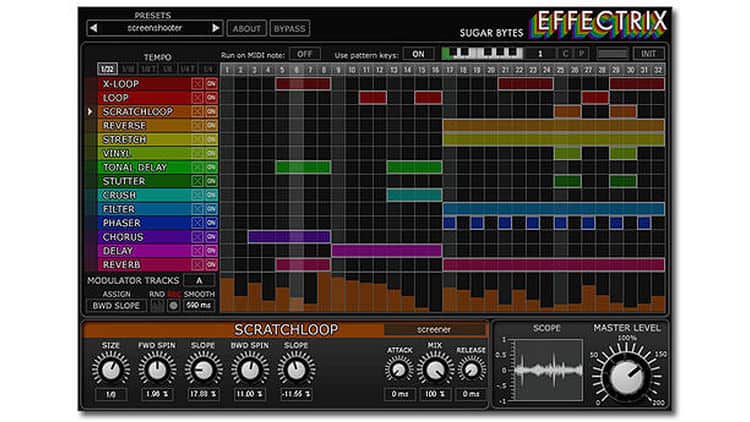Click the ABOUT button
The image size is (750, 422).
coord(246,29)
